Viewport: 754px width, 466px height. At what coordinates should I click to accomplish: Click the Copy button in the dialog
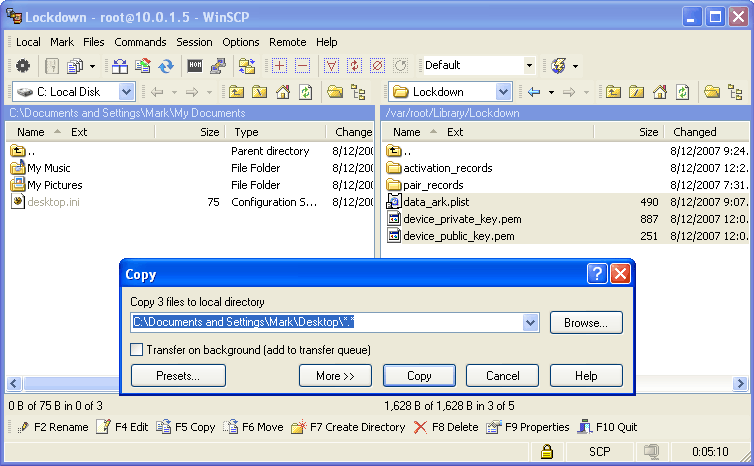419,375
